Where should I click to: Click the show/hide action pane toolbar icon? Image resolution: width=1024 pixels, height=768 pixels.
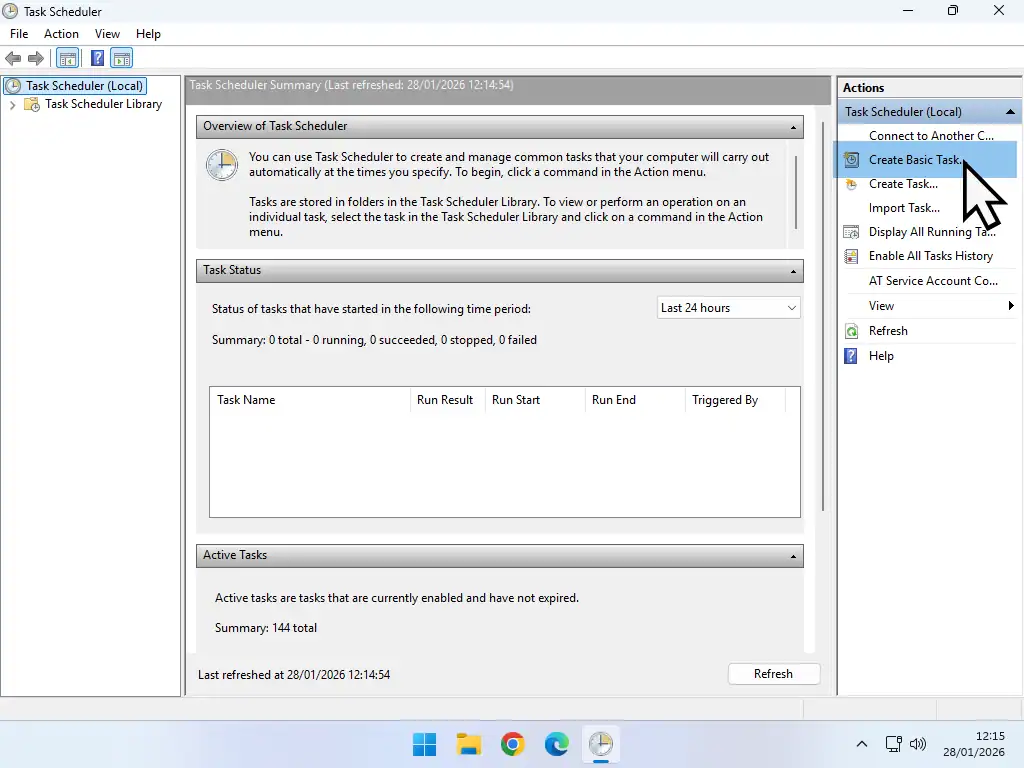pos(121,58)
